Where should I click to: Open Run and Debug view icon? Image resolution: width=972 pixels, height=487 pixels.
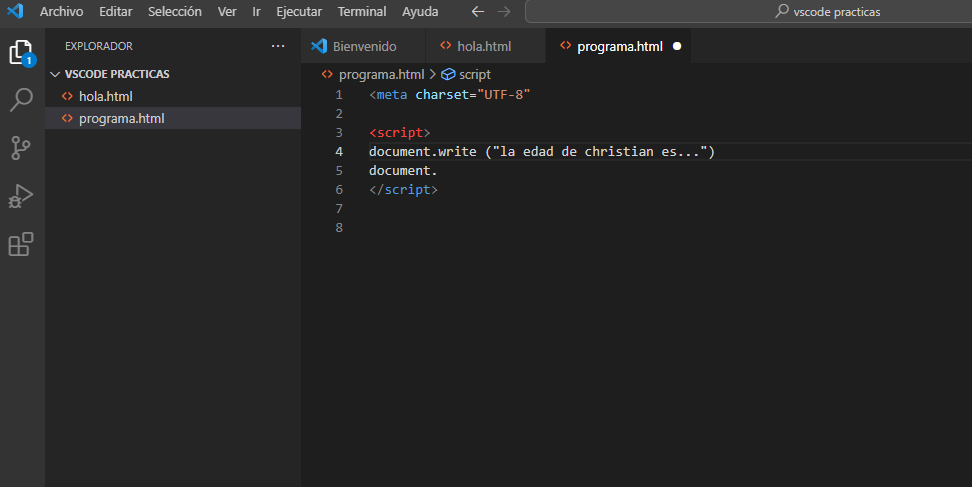(21, 196)
